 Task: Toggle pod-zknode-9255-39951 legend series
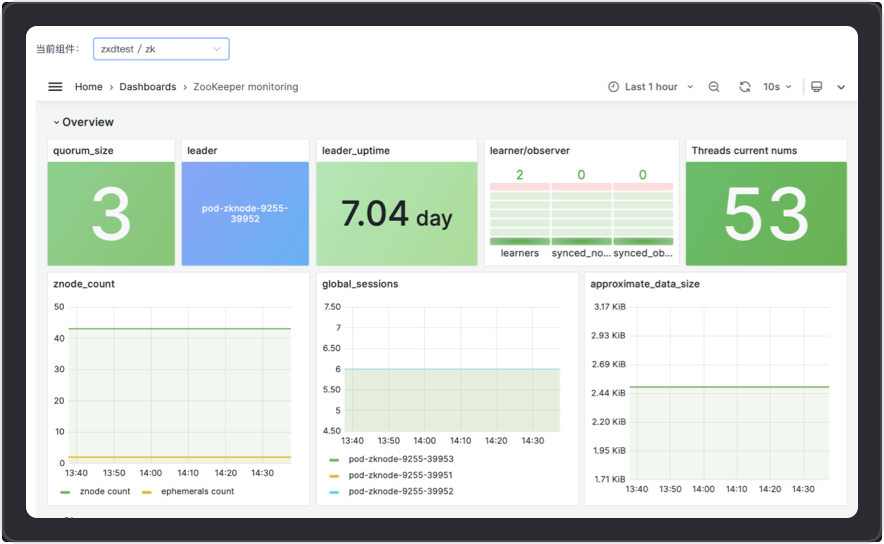pos(400,475)
